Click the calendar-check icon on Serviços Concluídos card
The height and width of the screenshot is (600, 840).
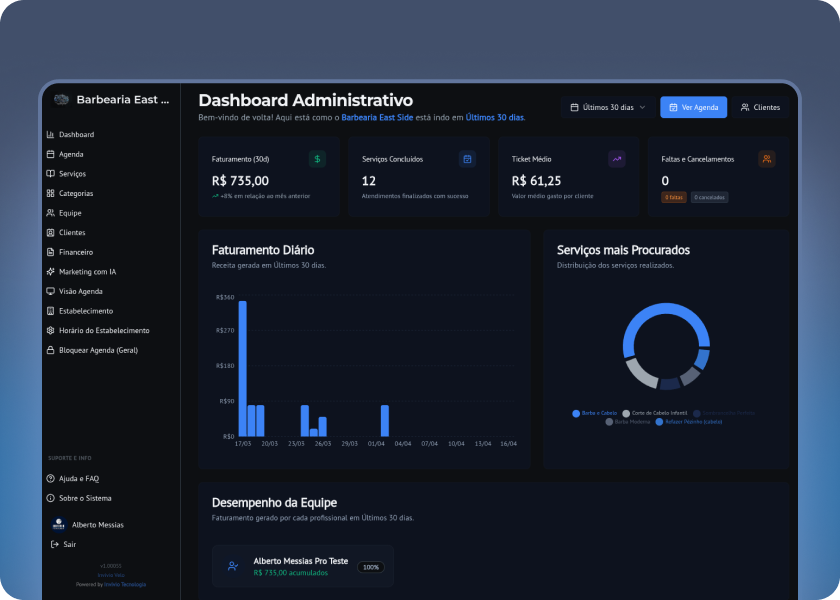[x=467, y=159]
